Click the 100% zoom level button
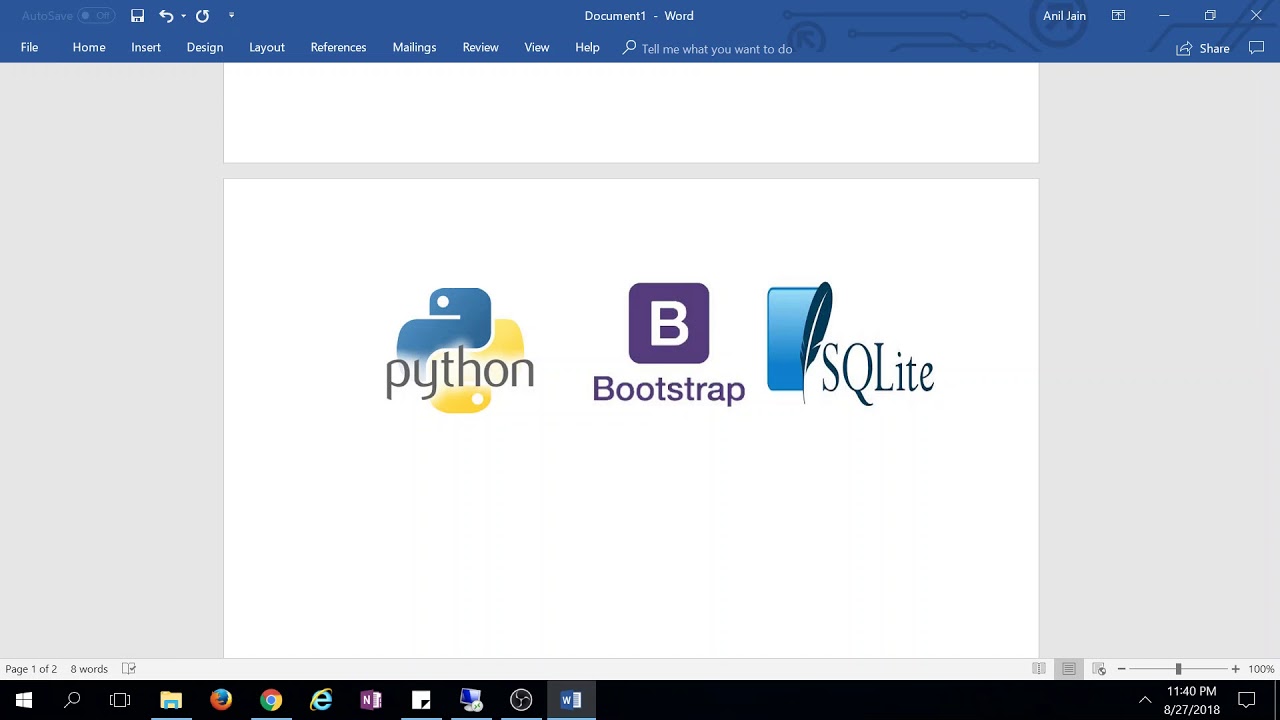This screenshot has height=720, width=1280. (x=1261, y=669)
